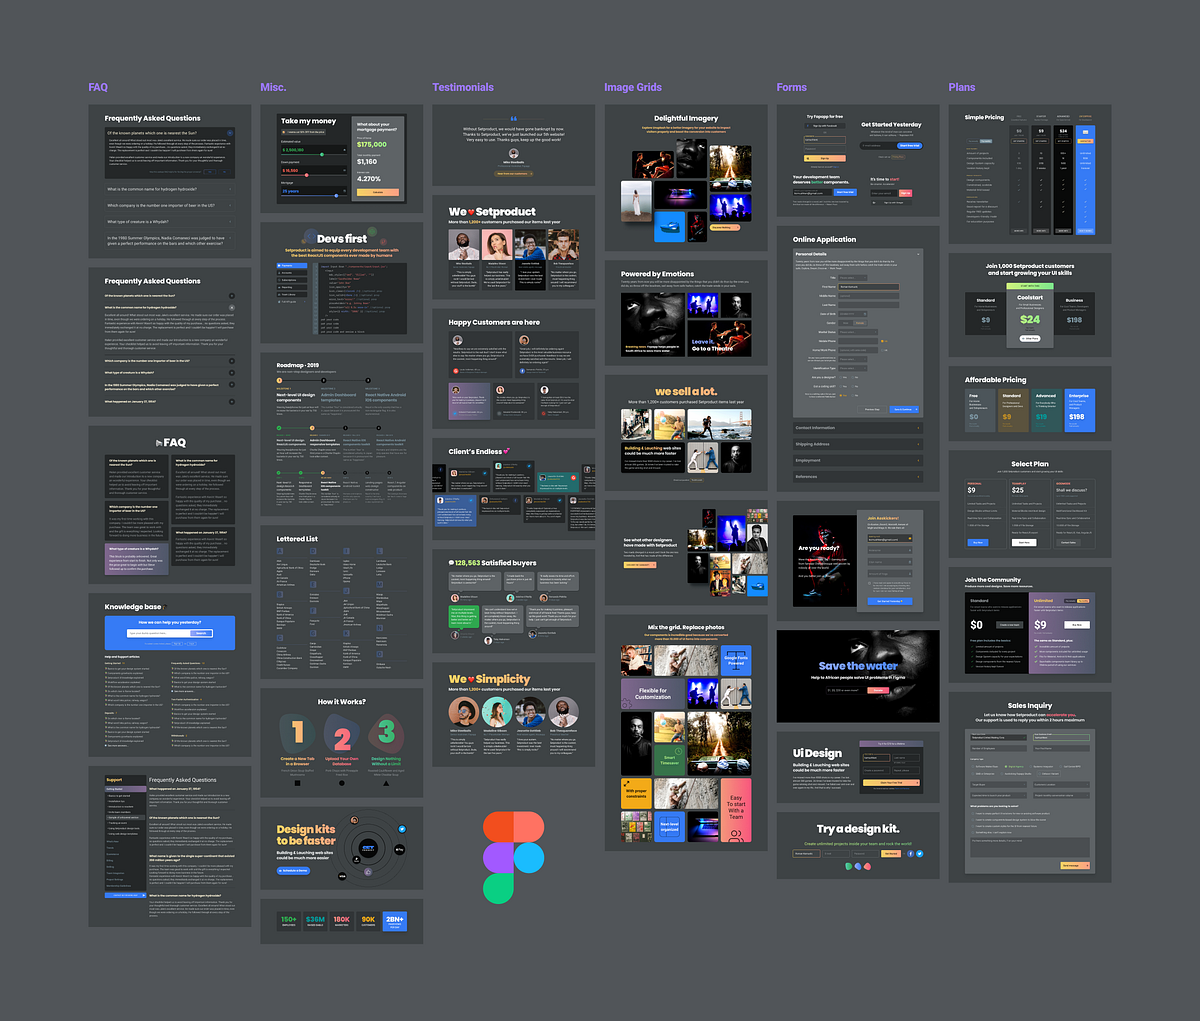Select the Facebook icon on the Sign Up button
The width and height of the screenshot is (1200, 1021).
click(808, 126)
